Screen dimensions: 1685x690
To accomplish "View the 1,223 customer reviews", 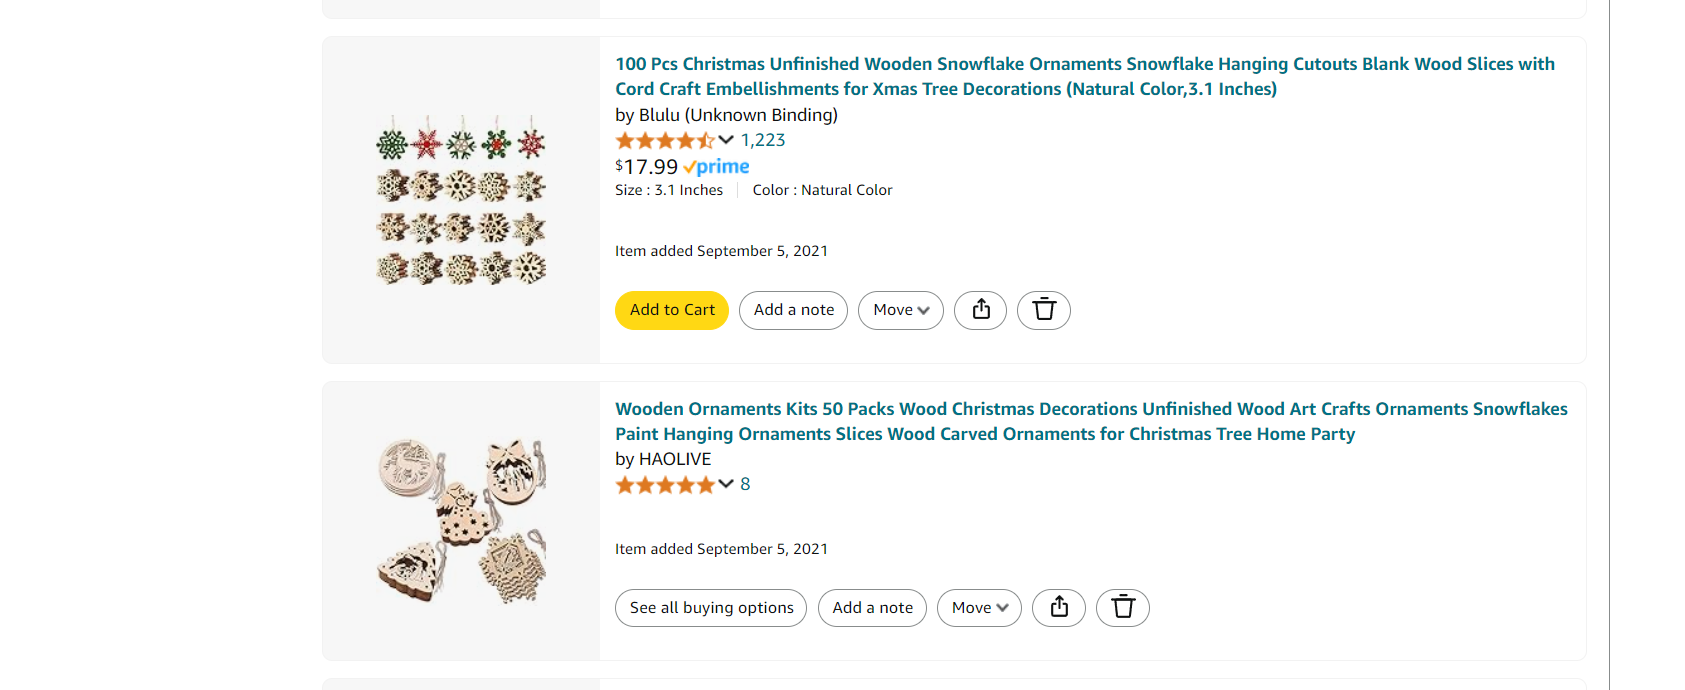I will [x=763, y=140].
